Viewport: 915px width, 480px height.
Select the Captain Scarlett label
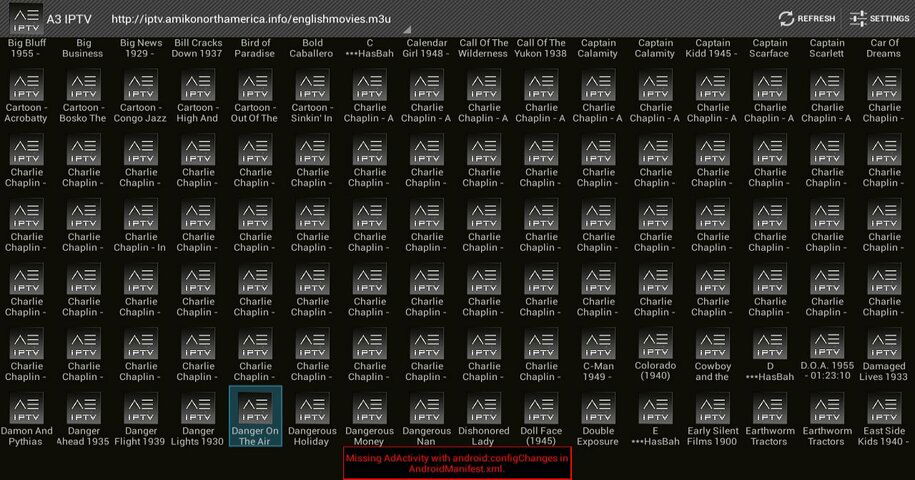[826, 48]
